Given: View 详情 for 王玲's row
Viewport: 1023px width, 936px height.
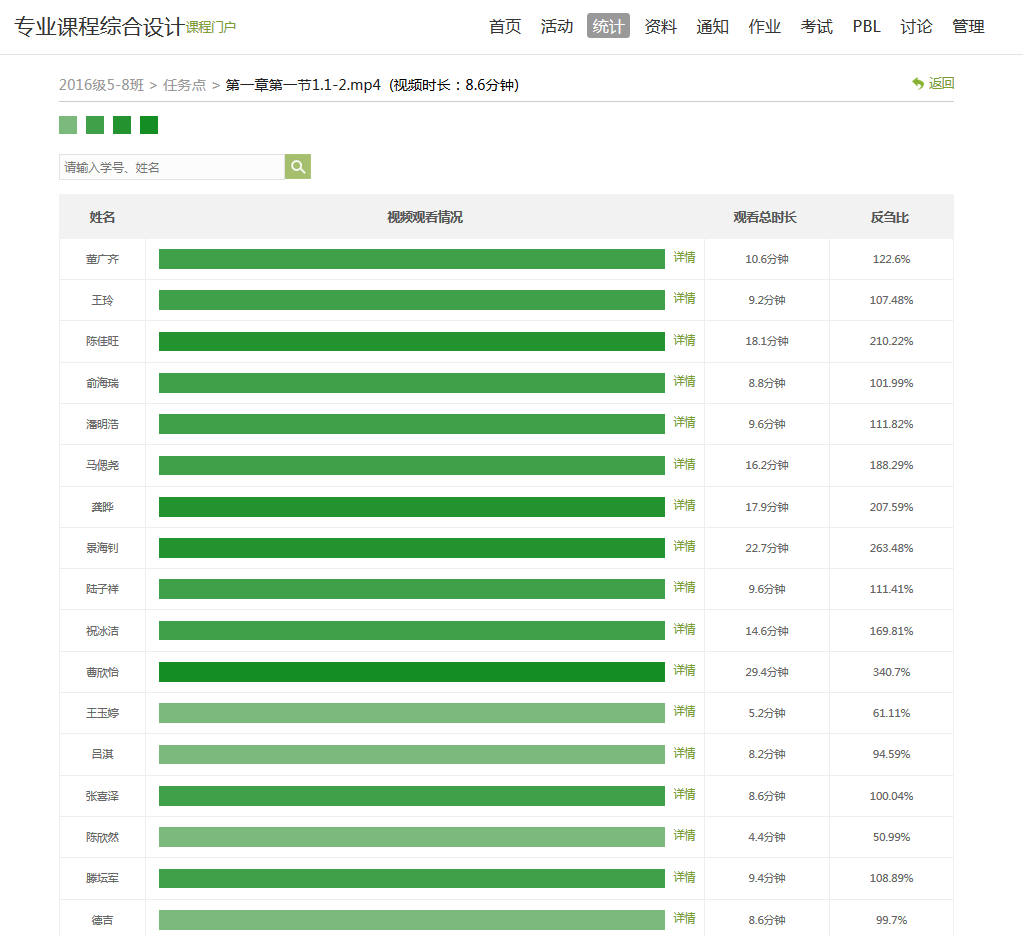Looking at the screenshot, I should pos(684,299).
